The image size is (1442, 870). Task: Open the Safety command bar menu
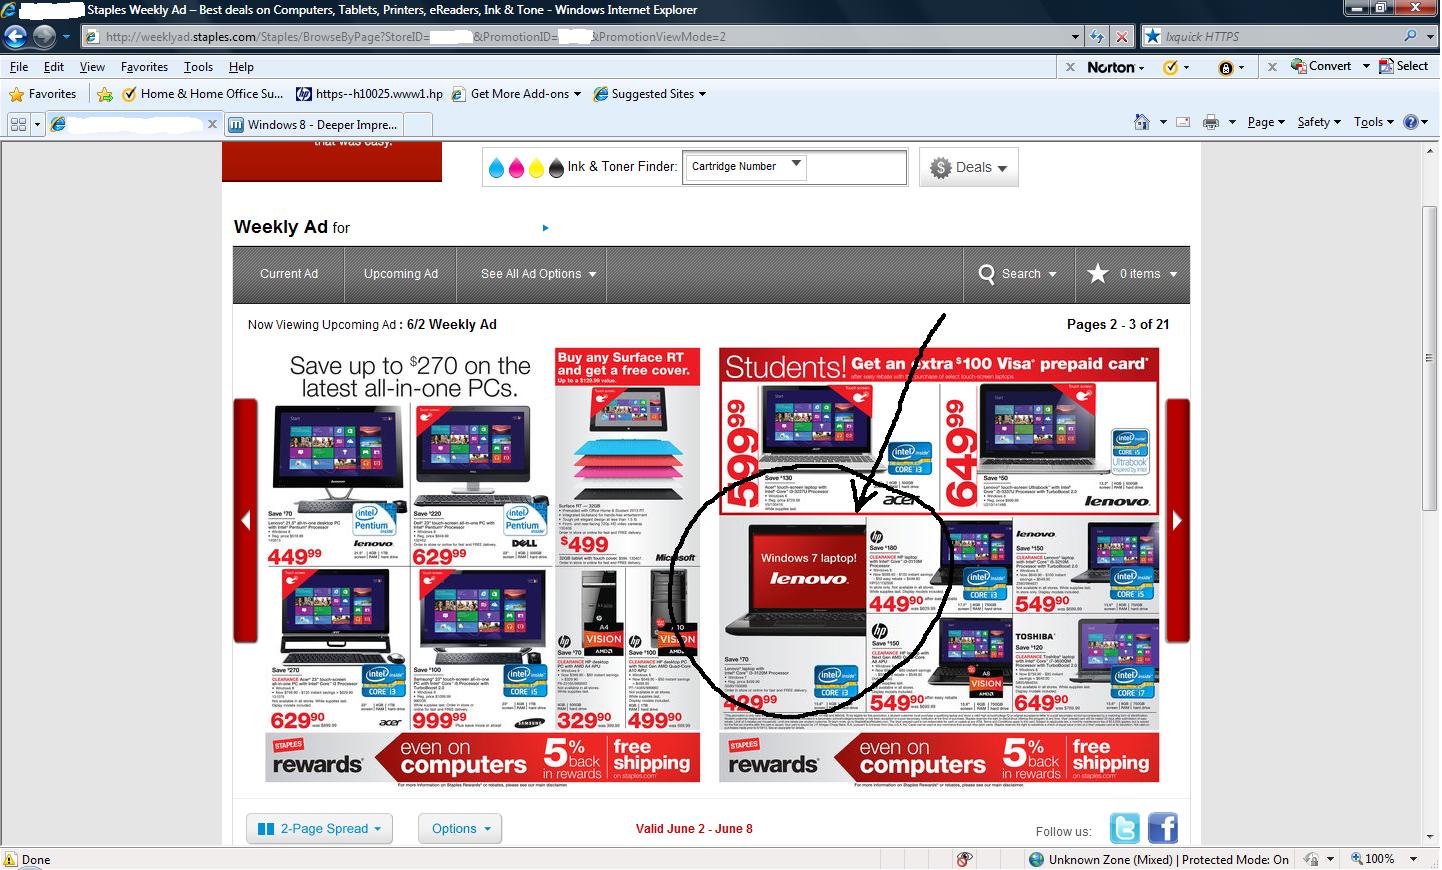(1318, 122)
